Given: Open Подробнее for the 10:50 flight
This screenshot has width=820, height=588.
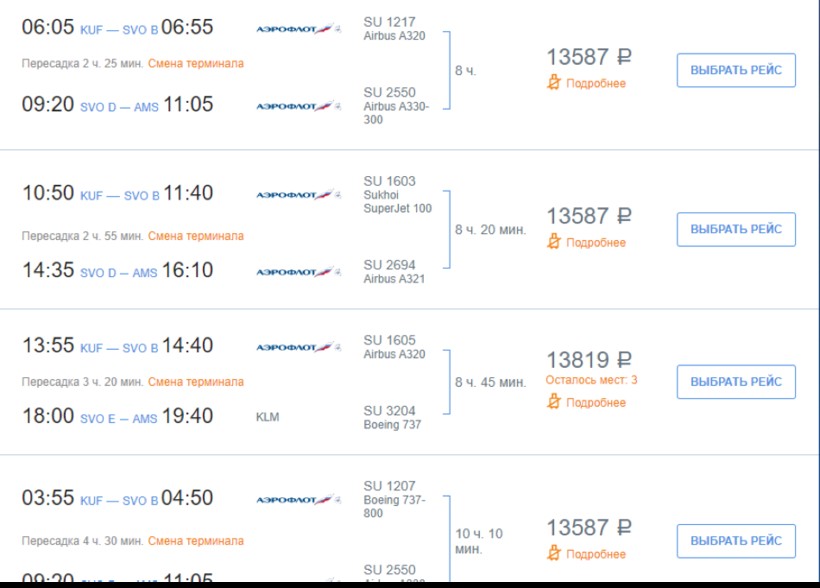Looking at the screenshot, I should click(x=596, y=242).
